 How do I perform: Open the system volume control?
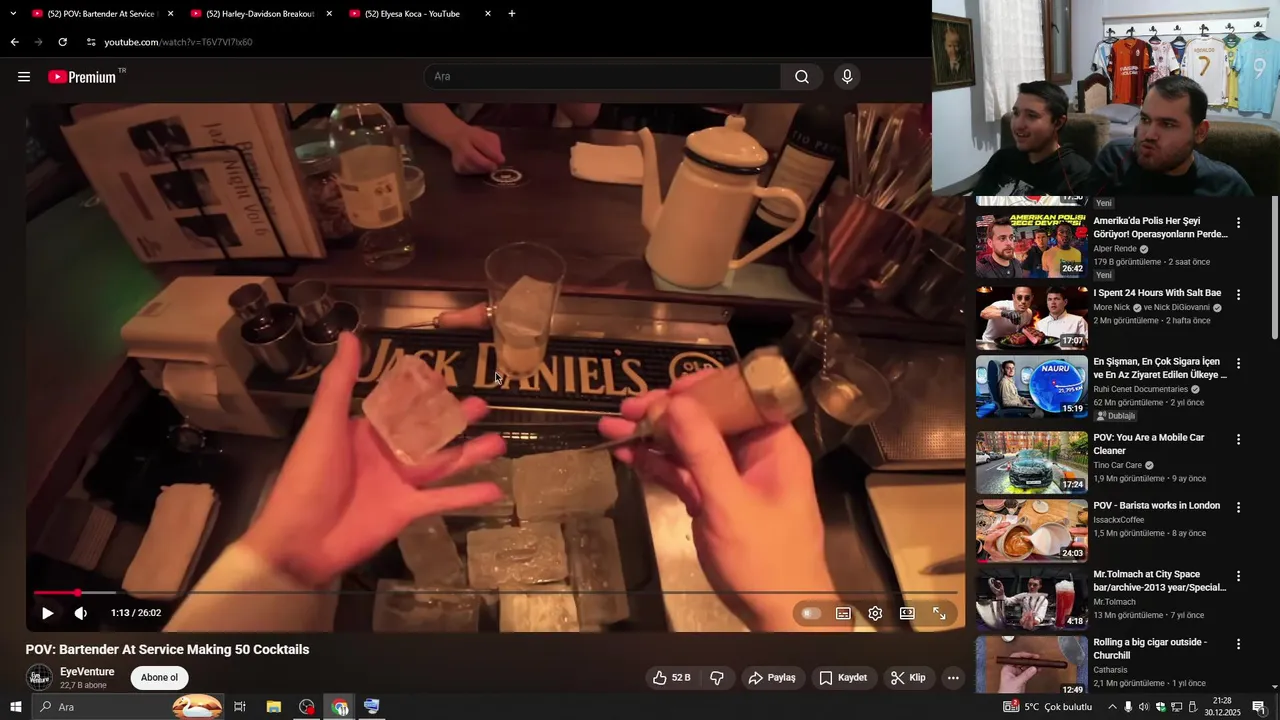(x=1144, y=707)
